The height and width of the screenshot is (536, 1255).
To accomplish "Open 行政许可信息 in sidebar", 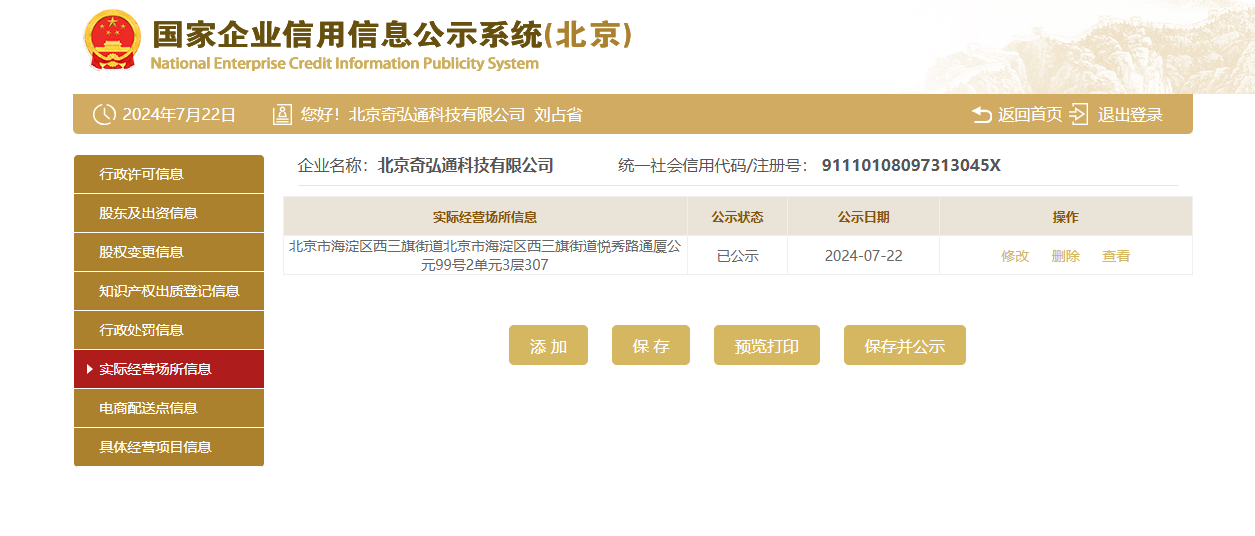I will (169, 174).
